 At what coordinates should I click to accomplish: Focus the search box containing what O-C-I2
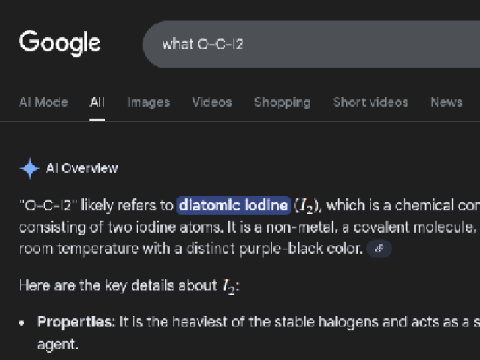coord(311,44)
